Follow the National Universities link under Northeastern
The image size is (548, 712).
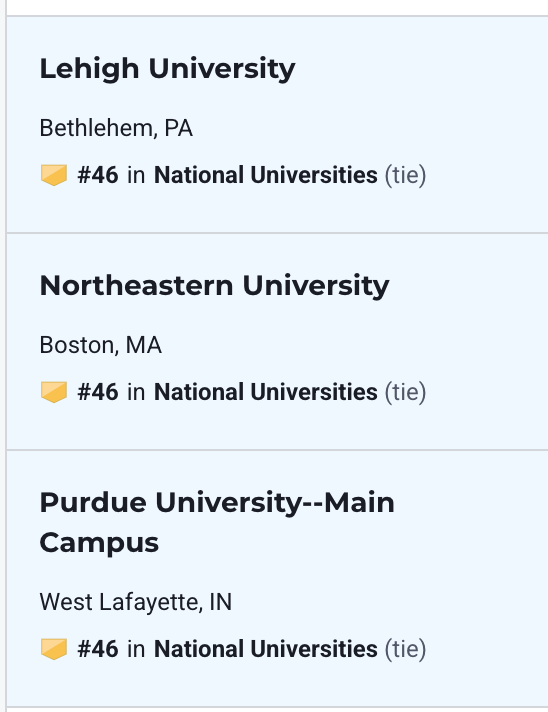click(266, 392)
